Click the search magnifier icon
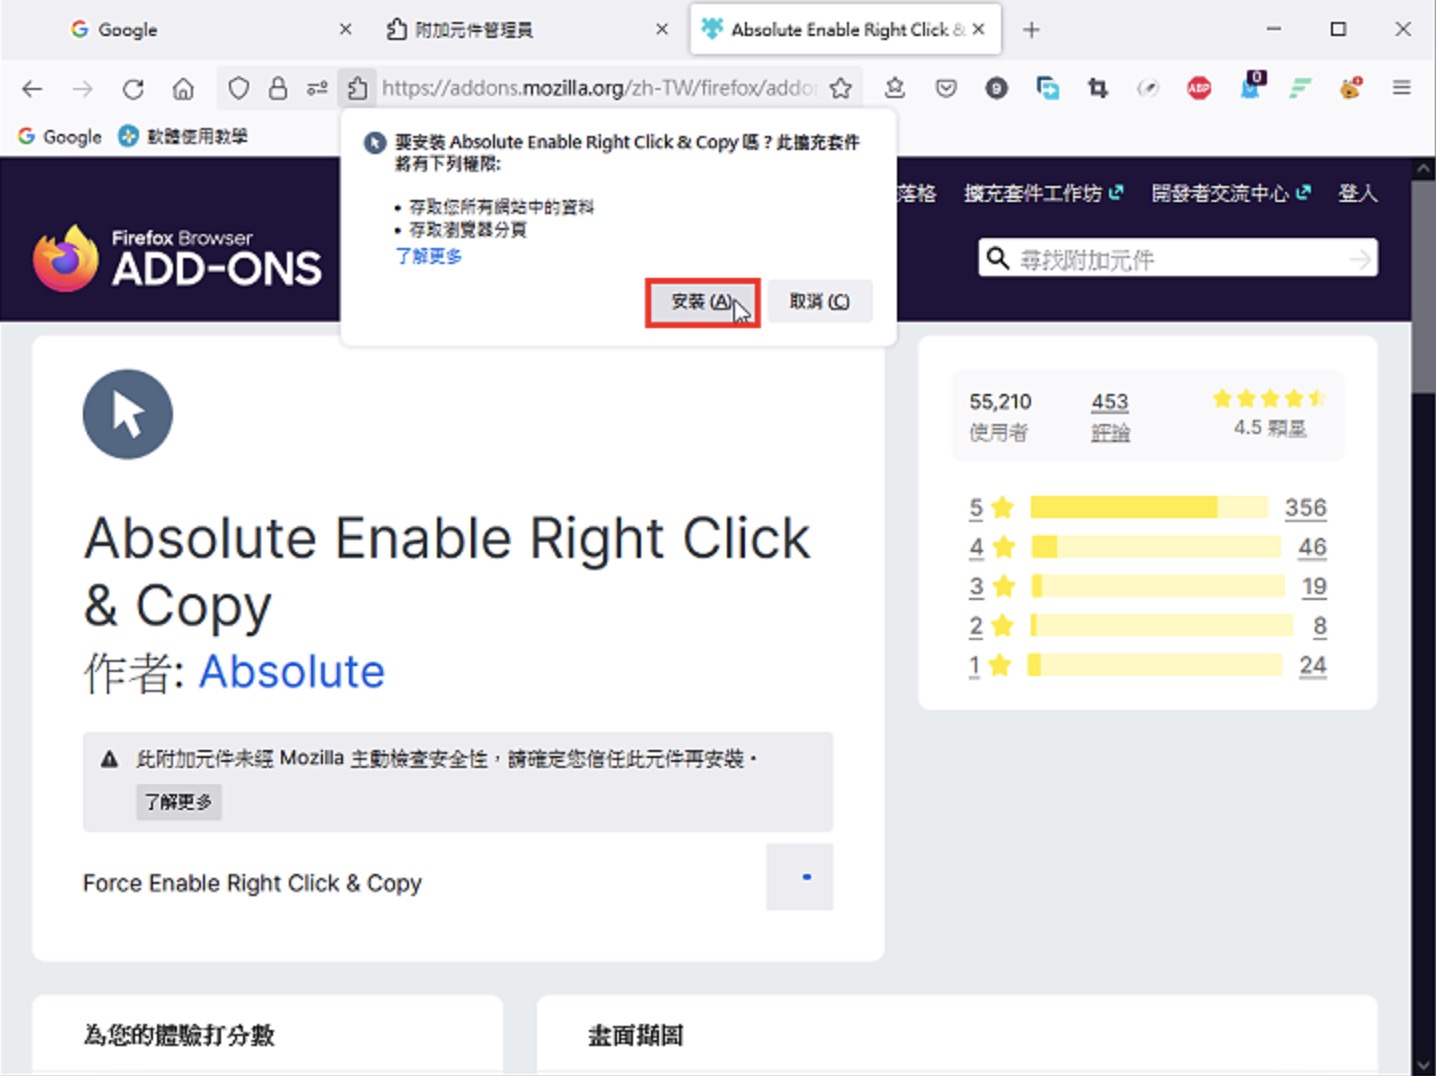The width and height of the screenshot is (1436, 1076). click(x=997, y=258)
